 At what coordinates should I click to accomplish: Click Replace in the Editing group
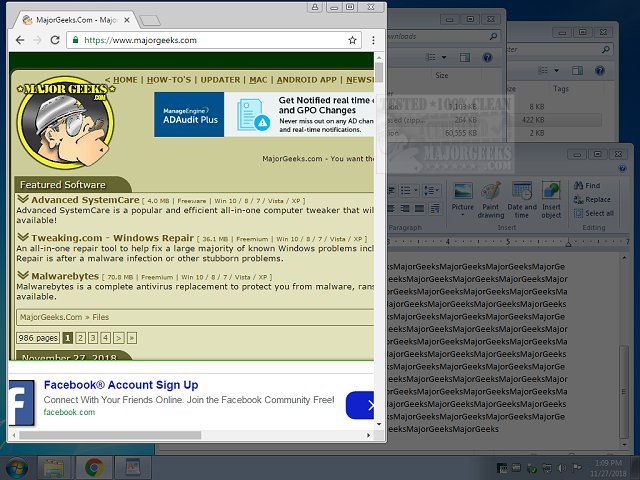coord(597,199)
